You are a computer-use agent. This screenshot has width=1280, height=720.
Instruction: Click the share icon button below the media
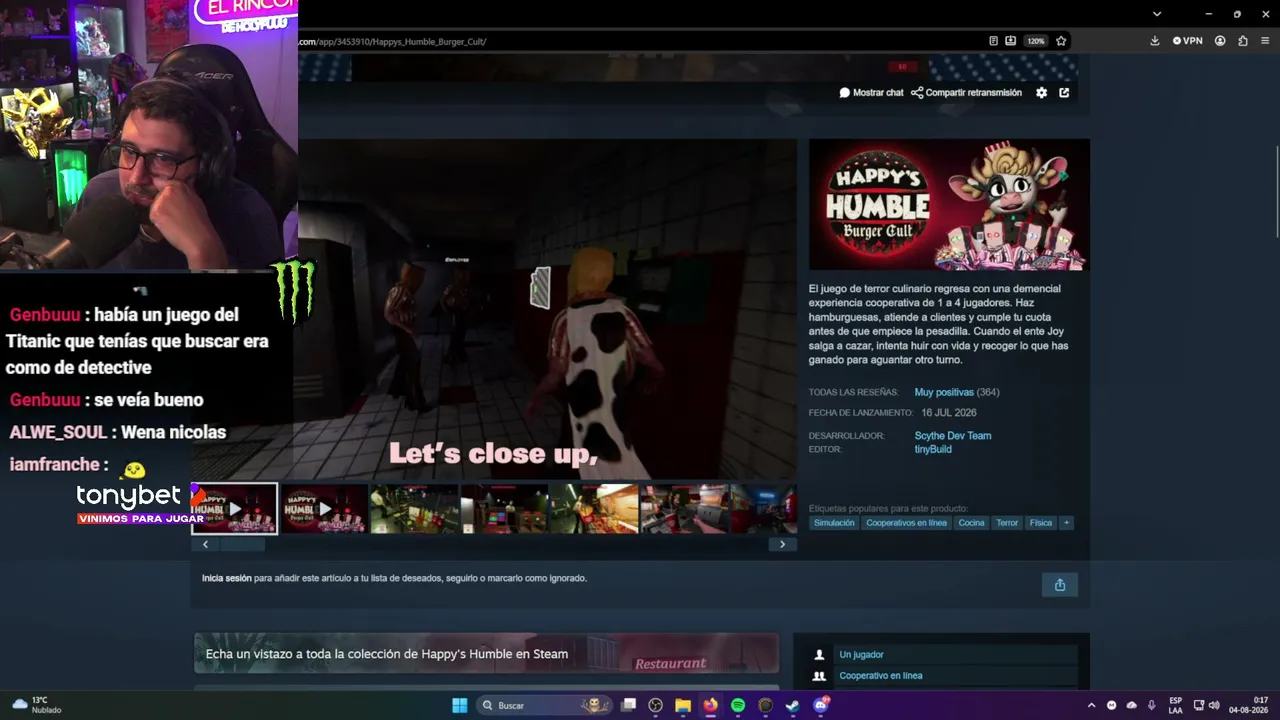tap(1060, 585)
